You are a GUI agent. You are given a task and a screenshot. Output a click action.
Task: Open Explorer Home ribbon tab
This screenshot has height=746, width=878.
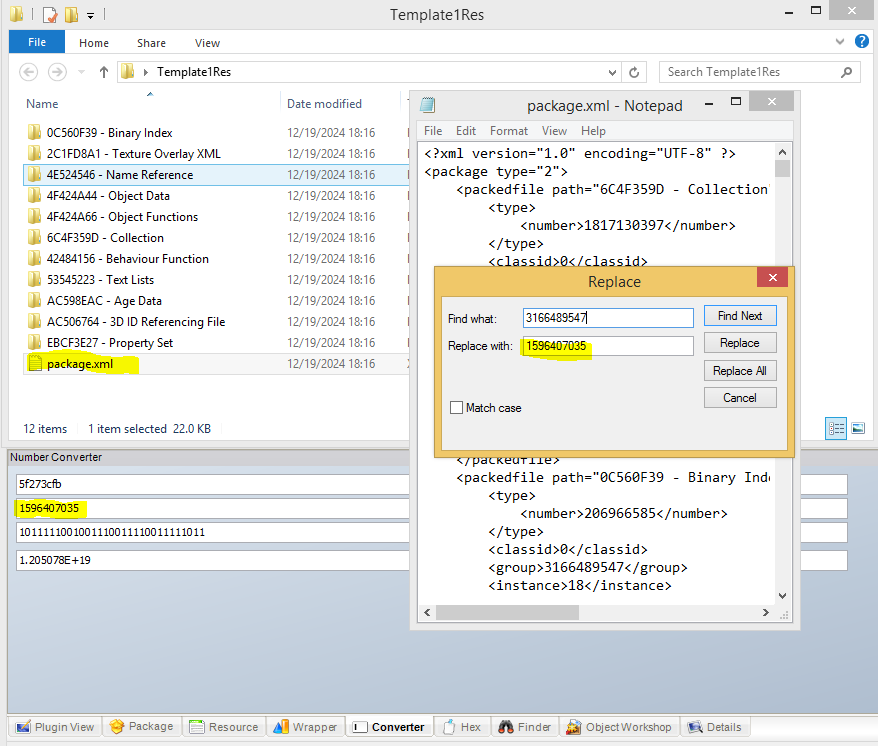[94, 43]
